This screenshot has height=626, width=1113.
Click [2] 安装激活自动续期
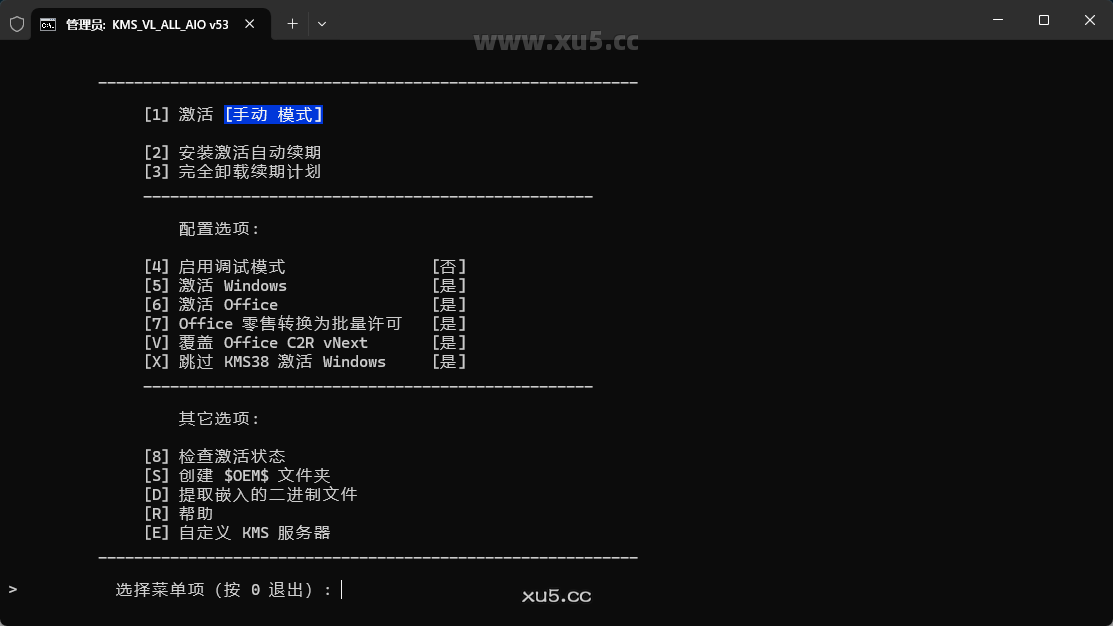(230, 152)
